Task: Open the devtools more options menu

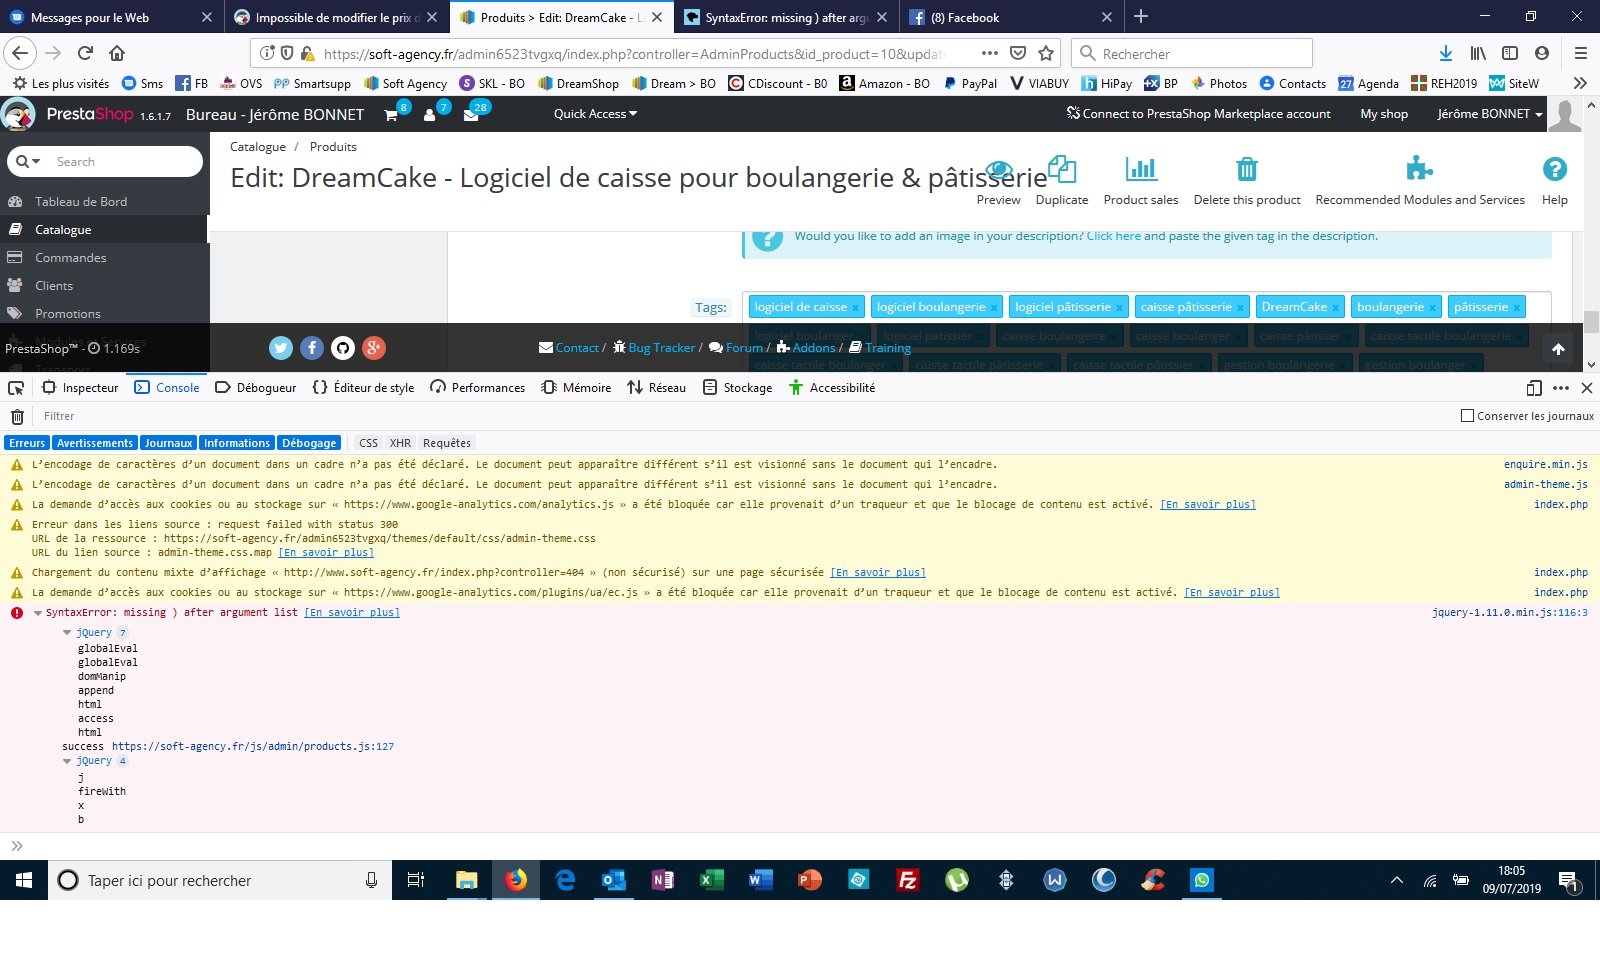Action: (1561, 388)
